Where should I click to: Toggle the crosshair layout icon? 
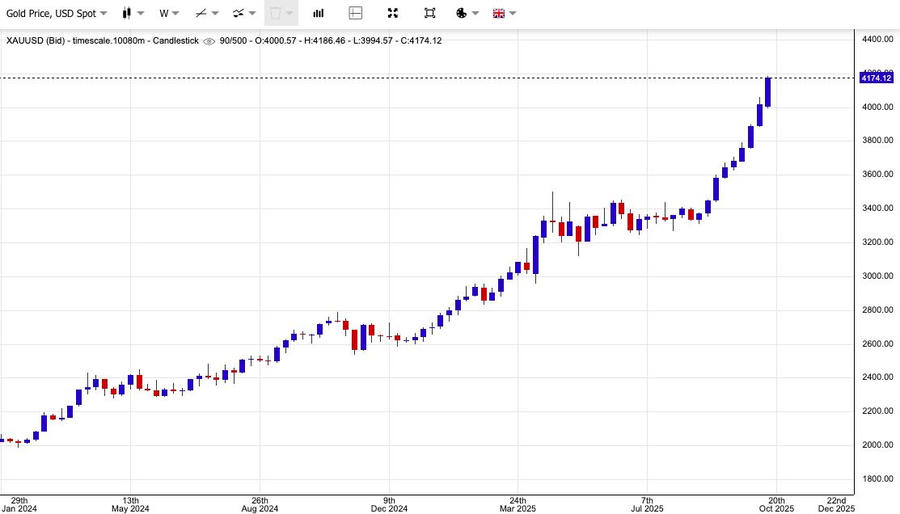click(x=356, y=13)
